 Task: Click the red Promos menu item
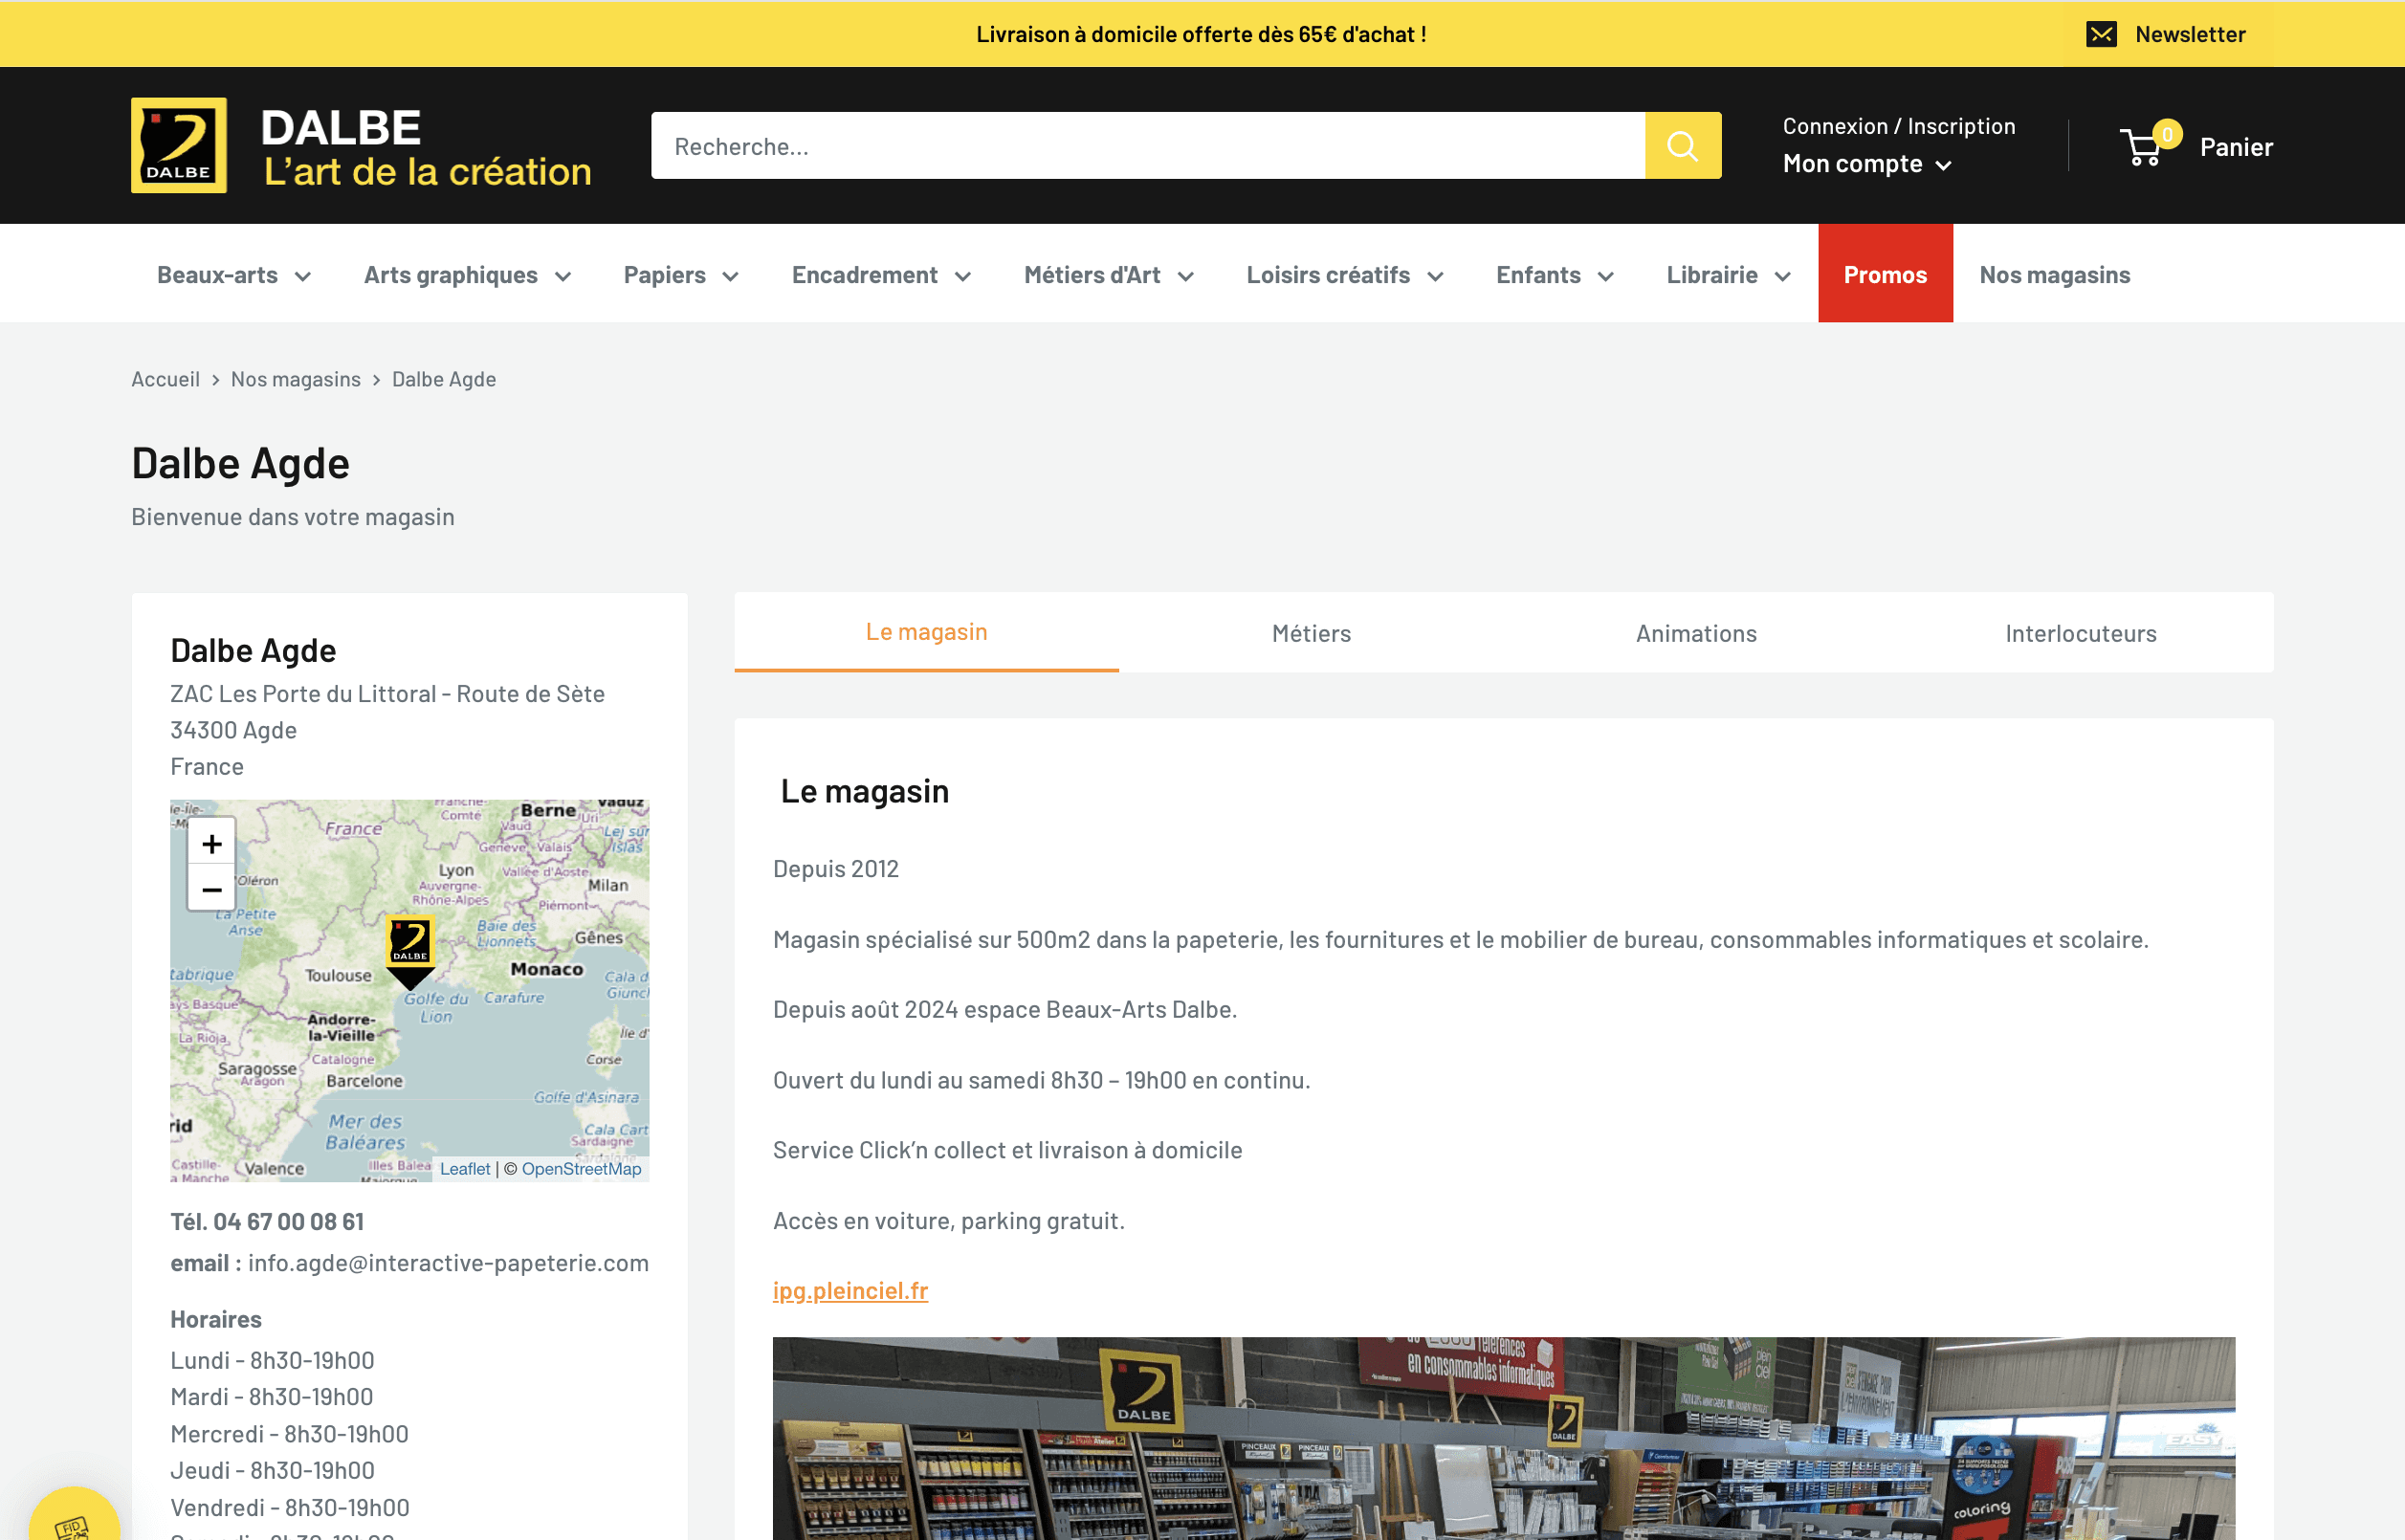click(1884, 275)
